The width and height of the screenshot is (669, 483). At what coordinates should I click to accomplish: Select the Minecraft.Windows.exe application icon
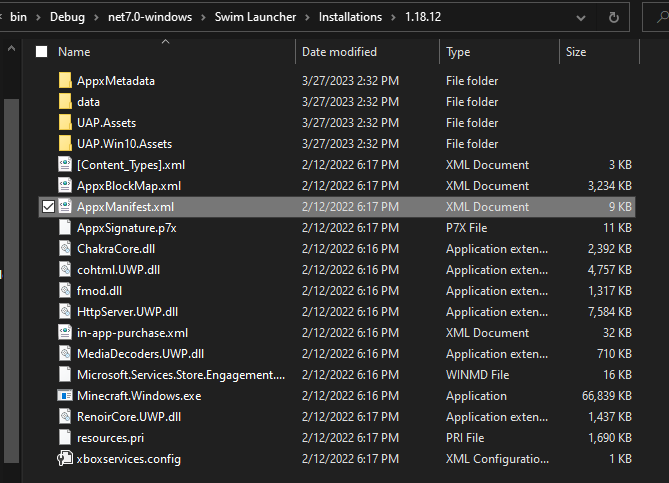[x=65, y=396]
